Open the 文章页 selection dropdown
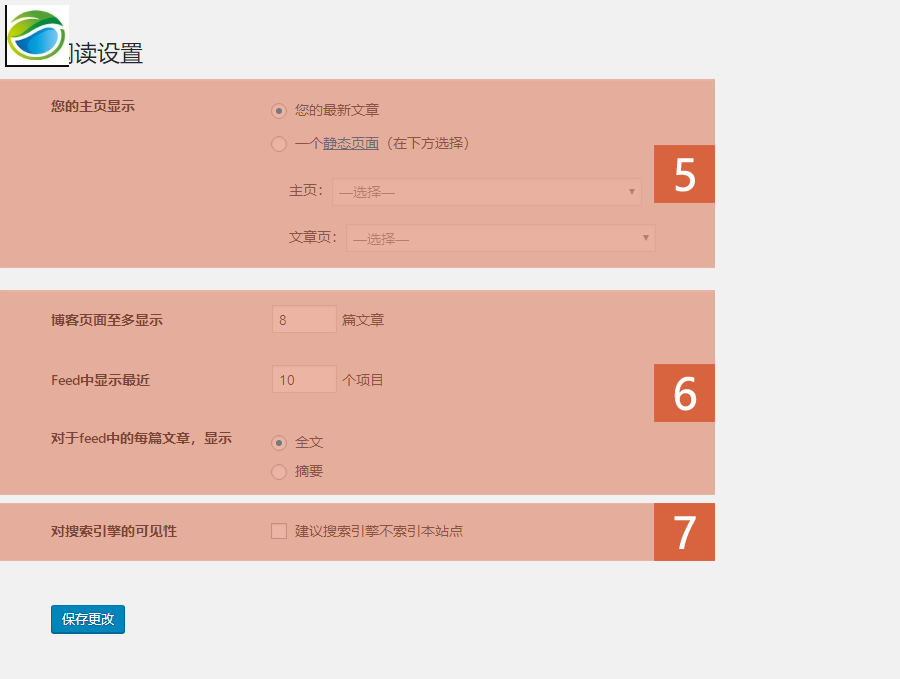900x679 pixels. click(501, 238)
